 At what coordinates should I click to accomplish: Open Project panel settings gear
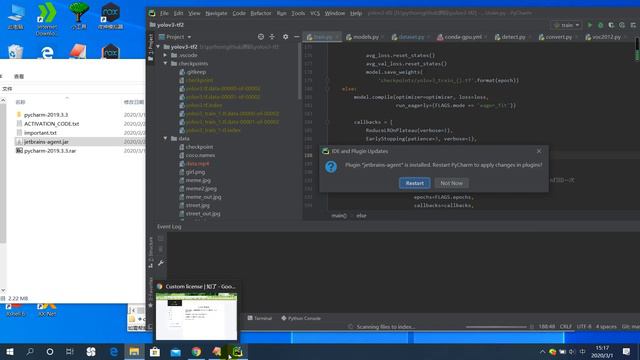[285, 37]
